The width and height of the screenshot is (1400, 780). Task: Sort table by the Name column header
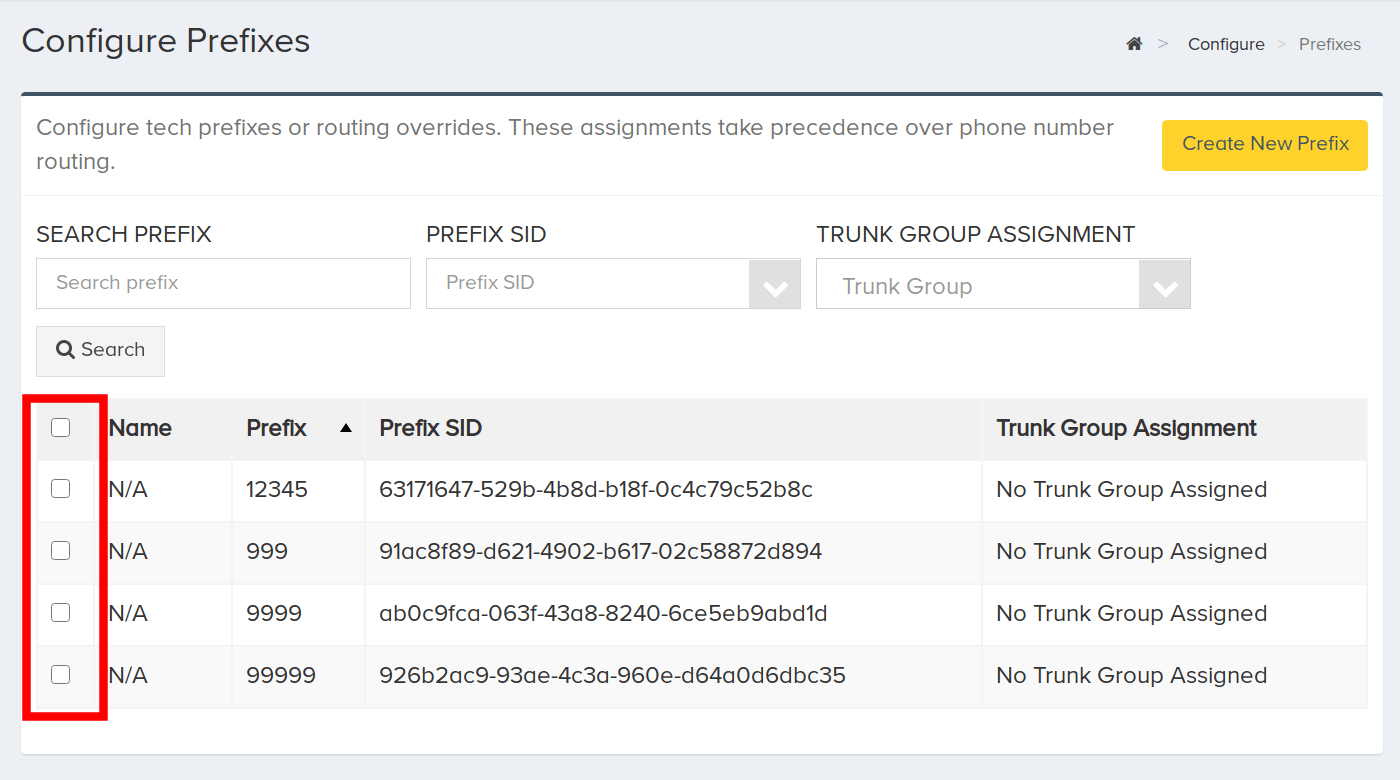[140, 428]
